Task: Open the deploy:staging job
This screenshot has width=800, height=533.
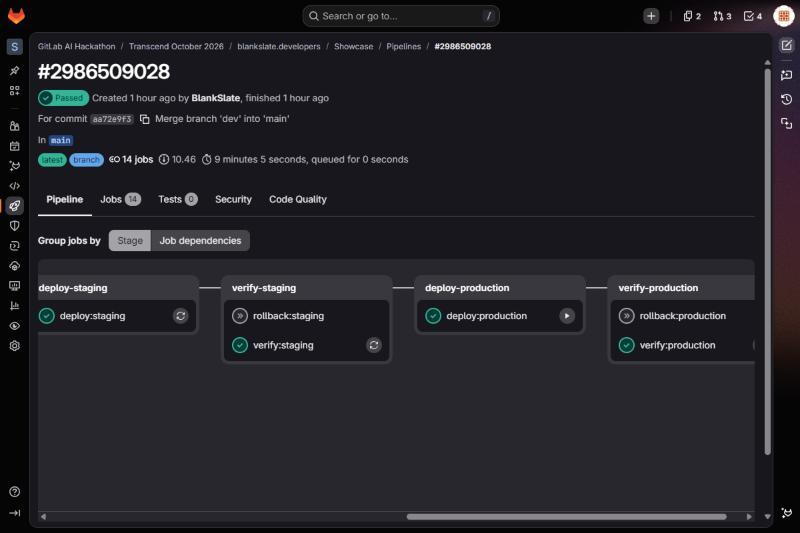Action: 92,316
